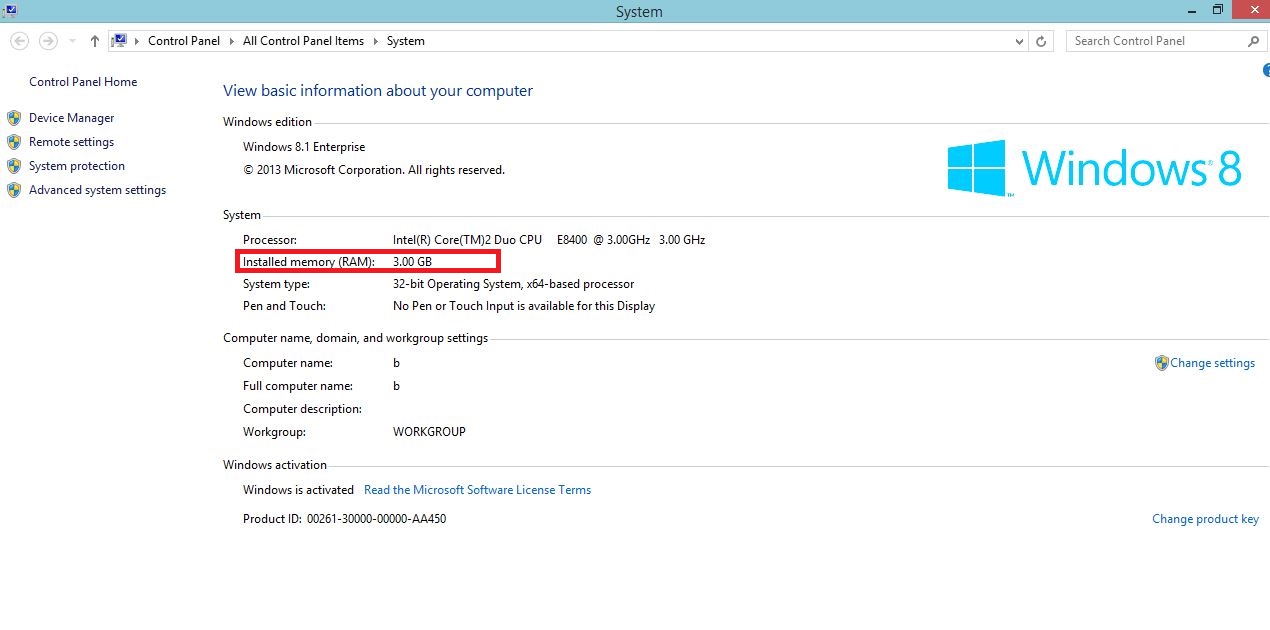Viewport: 1270px width, 630px height.
Task: Click the Windows 8 logo image
Action: point(1095,167)
